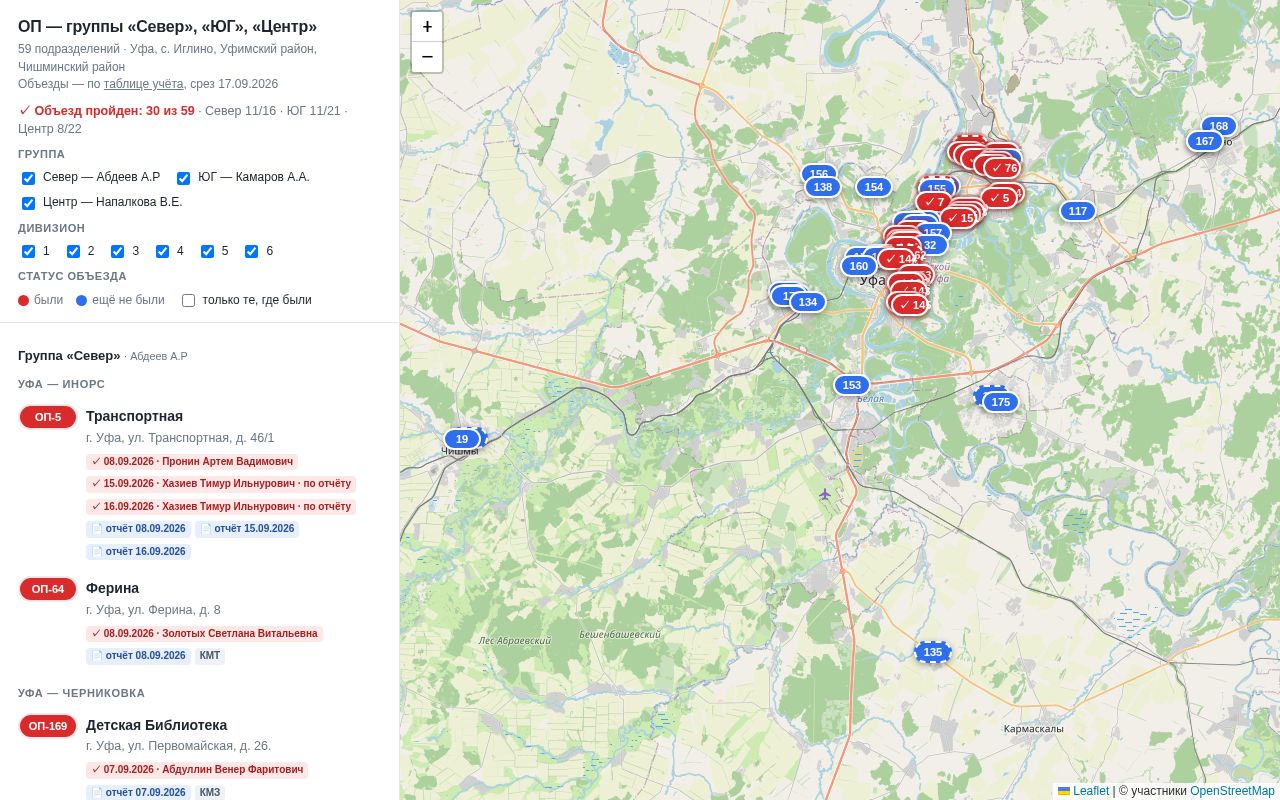Uncheck division 2 checkbox
Image resolution: width=1280 pixels, height=800 pixels.
tap(73, 252)
